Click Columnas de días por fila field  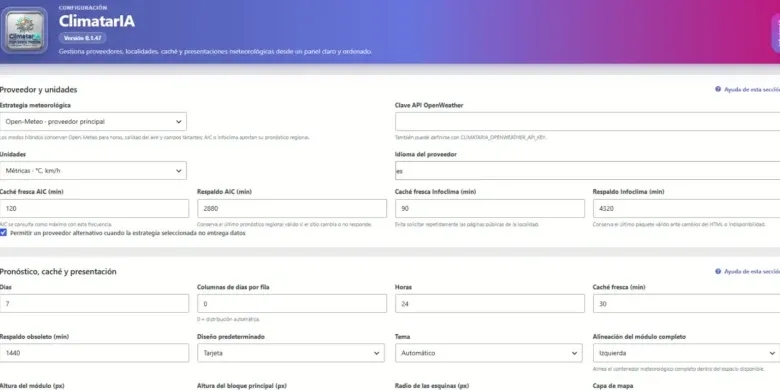click(292, 303)
